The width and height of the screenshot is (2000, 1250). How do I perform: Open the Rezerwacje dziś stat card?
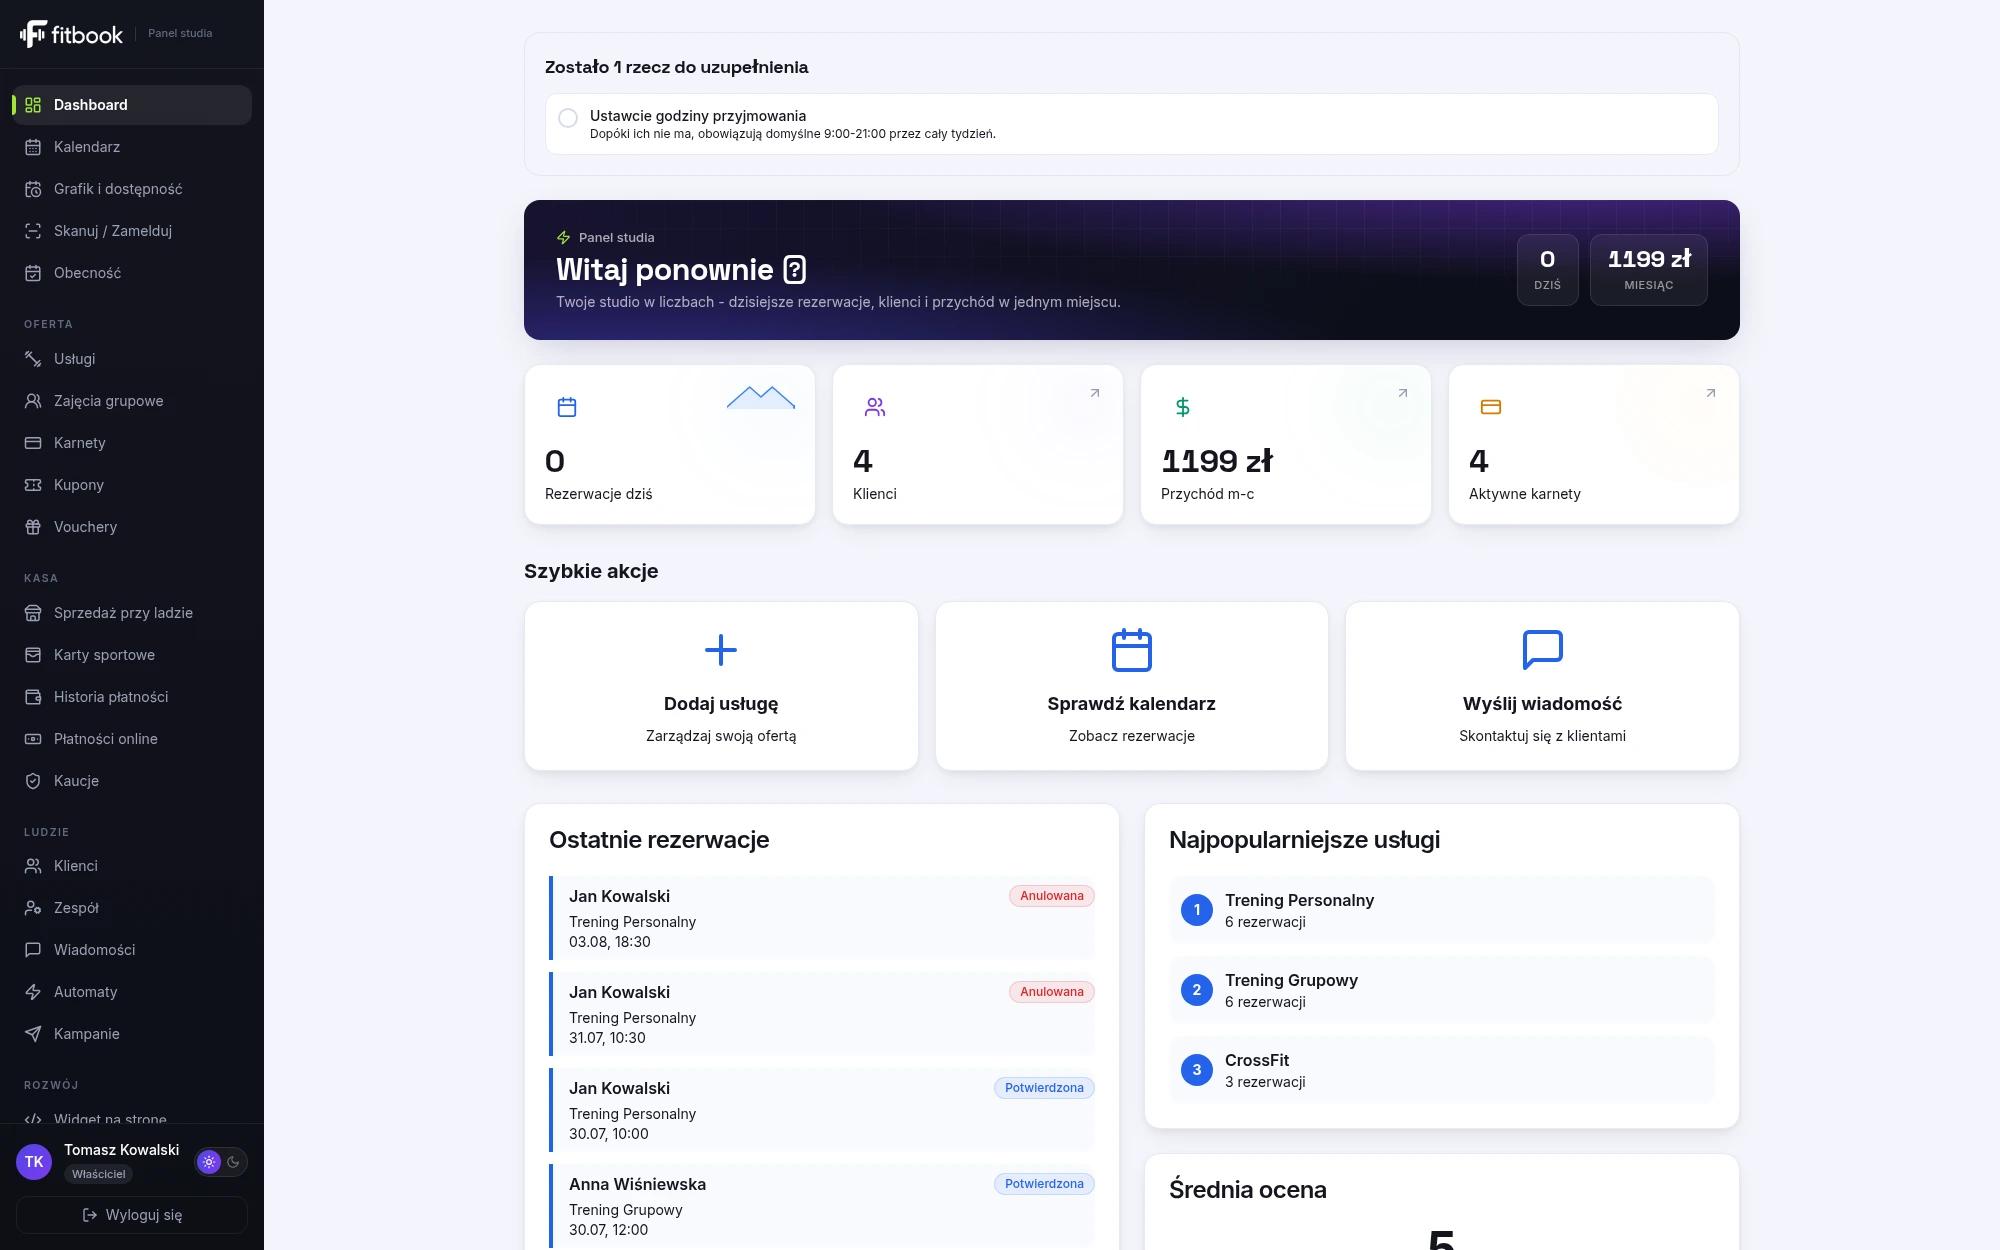tap(670, 444)
